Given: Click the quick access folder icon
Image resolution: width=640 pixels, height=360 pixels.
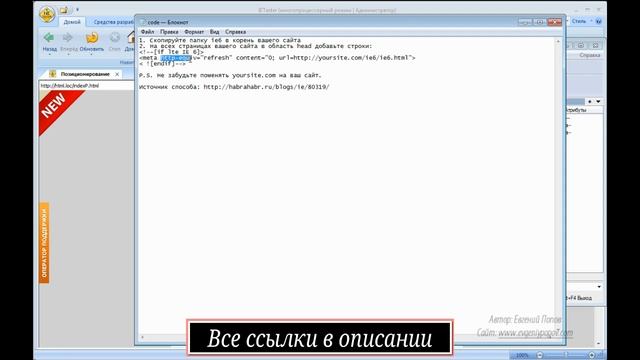Looking at the screenshot, I should [64, 10].
